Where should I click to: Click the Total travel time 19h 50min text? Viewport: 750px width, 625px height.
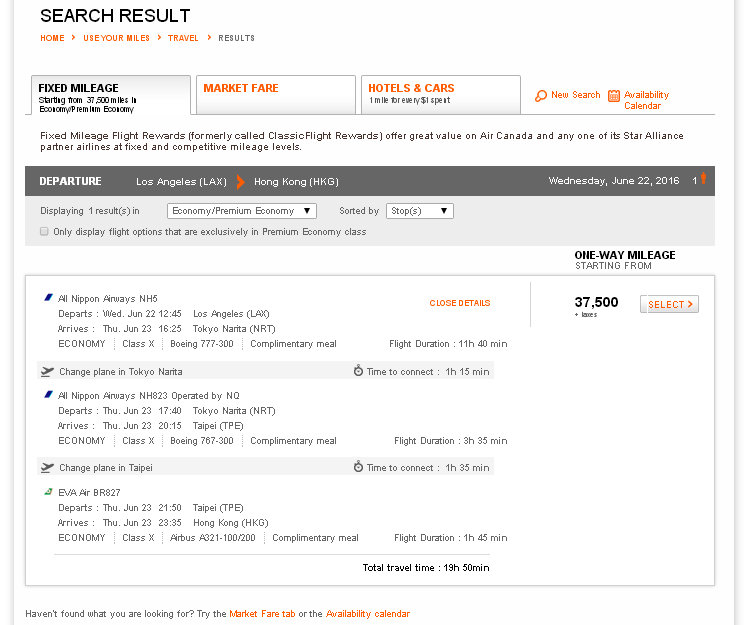tap(426, 568)
